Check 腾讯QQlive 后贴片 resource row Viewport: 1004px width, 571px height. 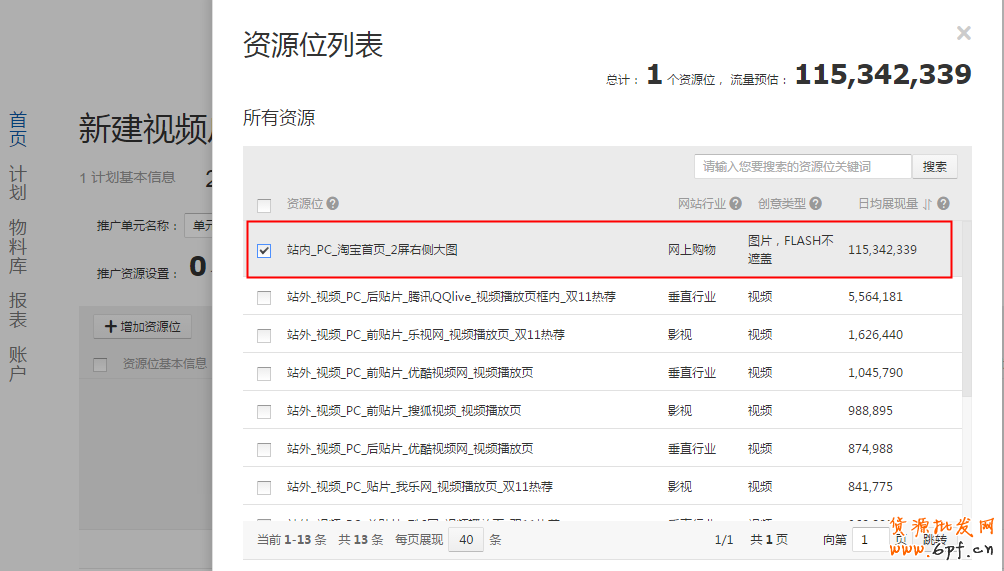pyautogui.click(x=264, y=297)
